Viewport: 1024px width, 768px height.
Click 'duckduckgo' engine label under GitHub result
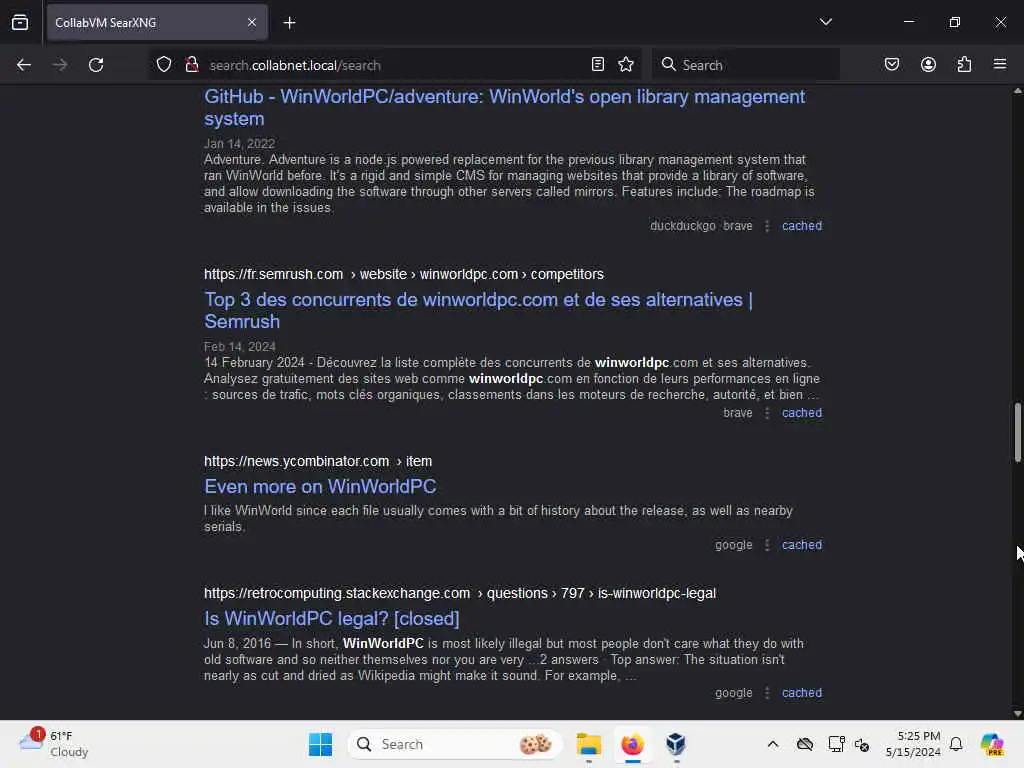point(682,226)
